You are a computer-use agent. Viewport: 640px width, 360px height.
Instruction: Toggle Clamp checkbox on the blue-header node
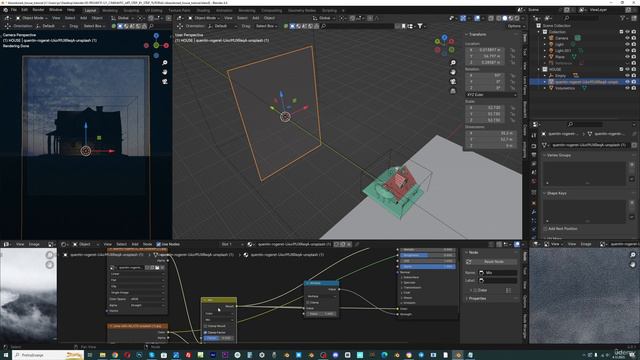tap(308, 302)
